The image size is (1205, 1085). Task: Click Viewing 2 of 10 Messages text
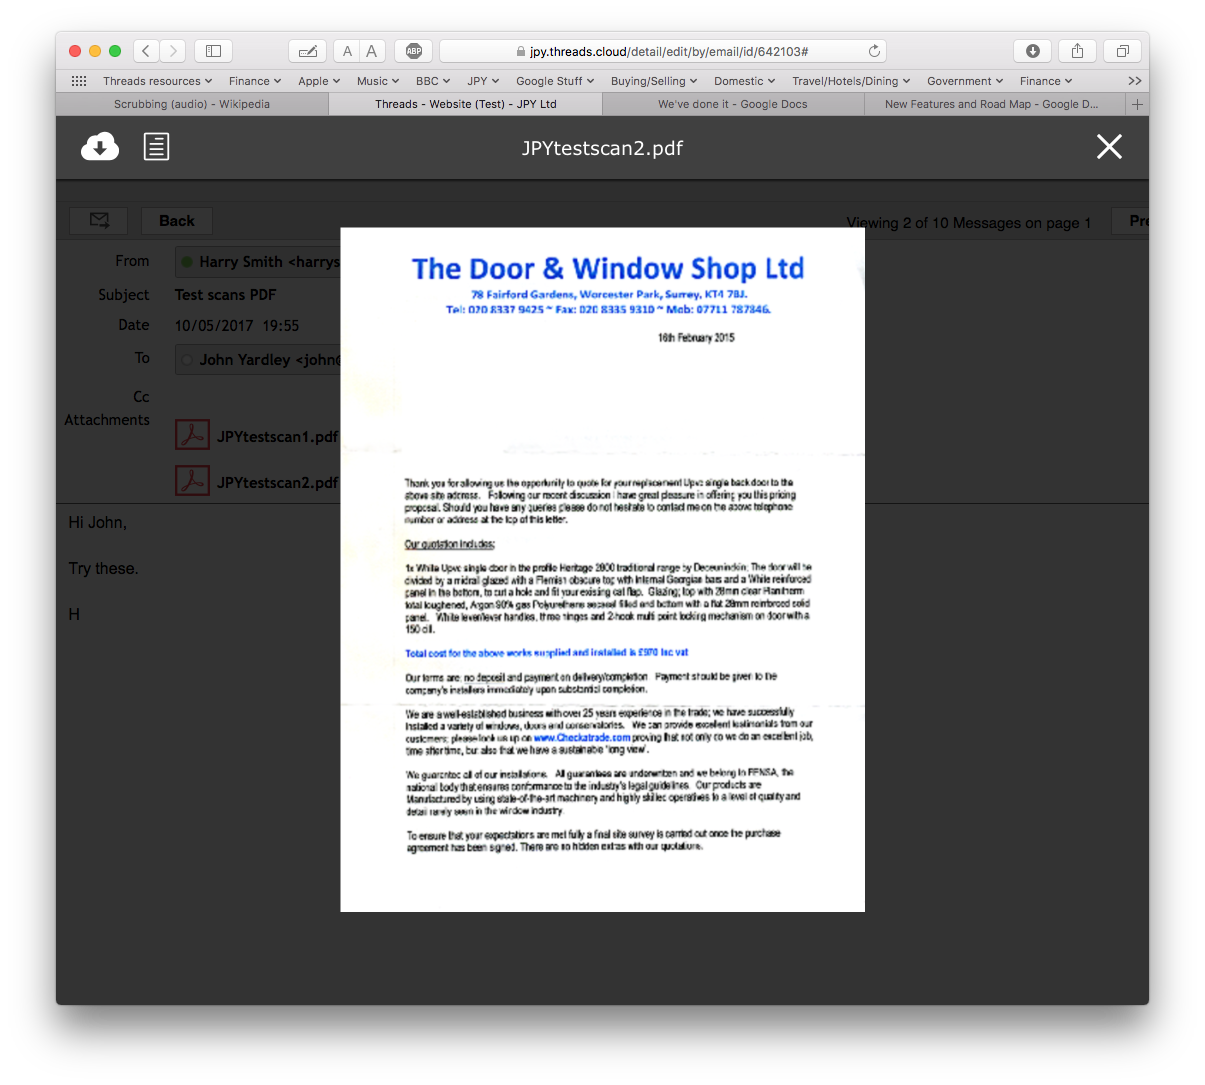pyautogui.click(x=968, y=223)
